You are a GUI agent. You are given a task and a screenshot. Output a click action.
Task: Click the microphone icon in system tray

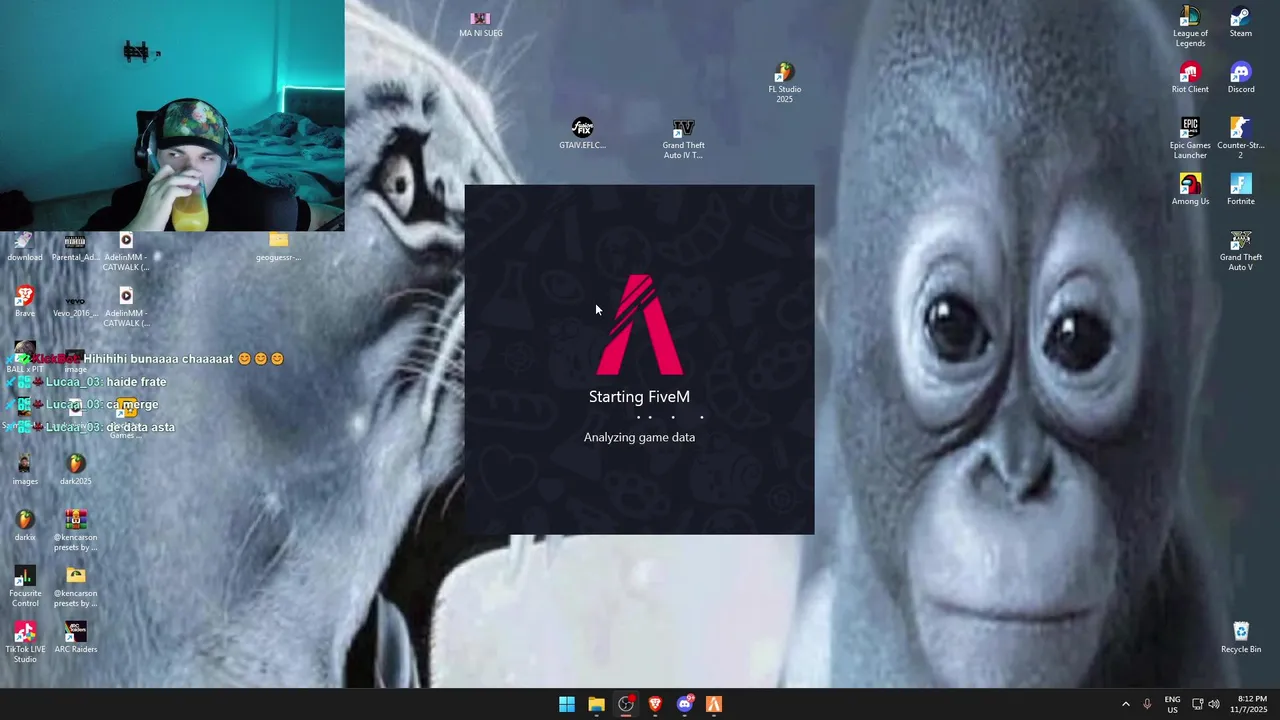click(1147, 704)
